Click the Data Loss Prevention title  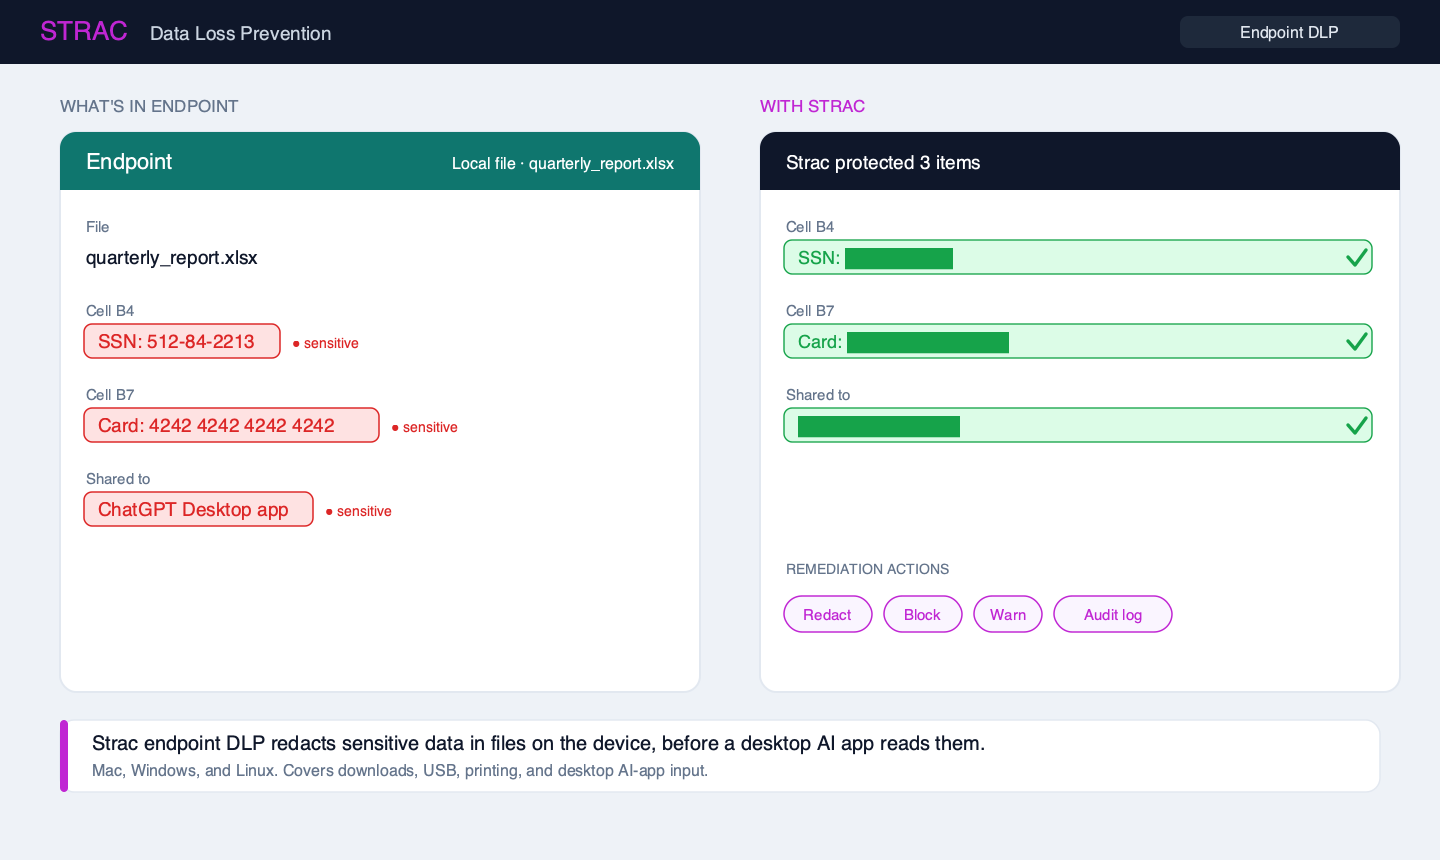[x=241, y=33]
